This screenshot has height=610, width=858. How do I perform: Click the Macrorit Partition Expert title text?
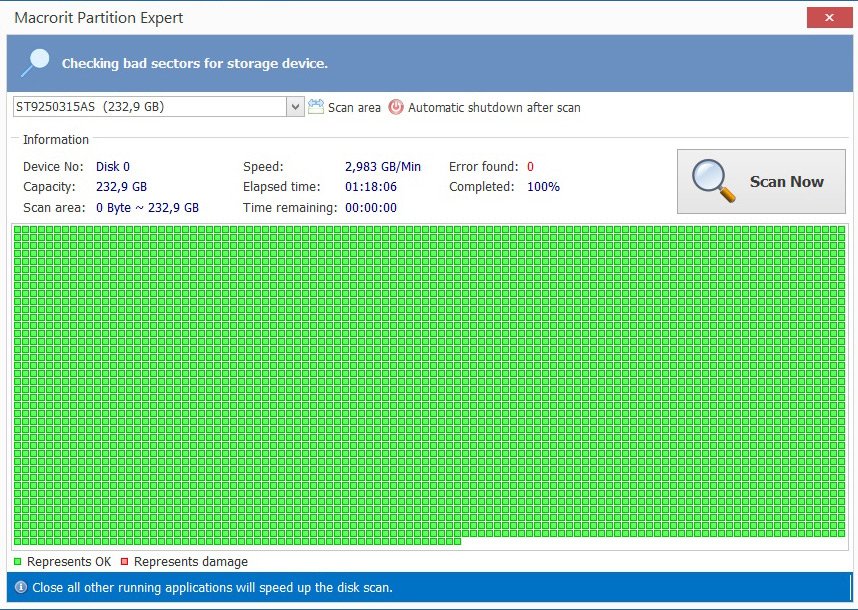pyautogui.click(x=98, y=18)
